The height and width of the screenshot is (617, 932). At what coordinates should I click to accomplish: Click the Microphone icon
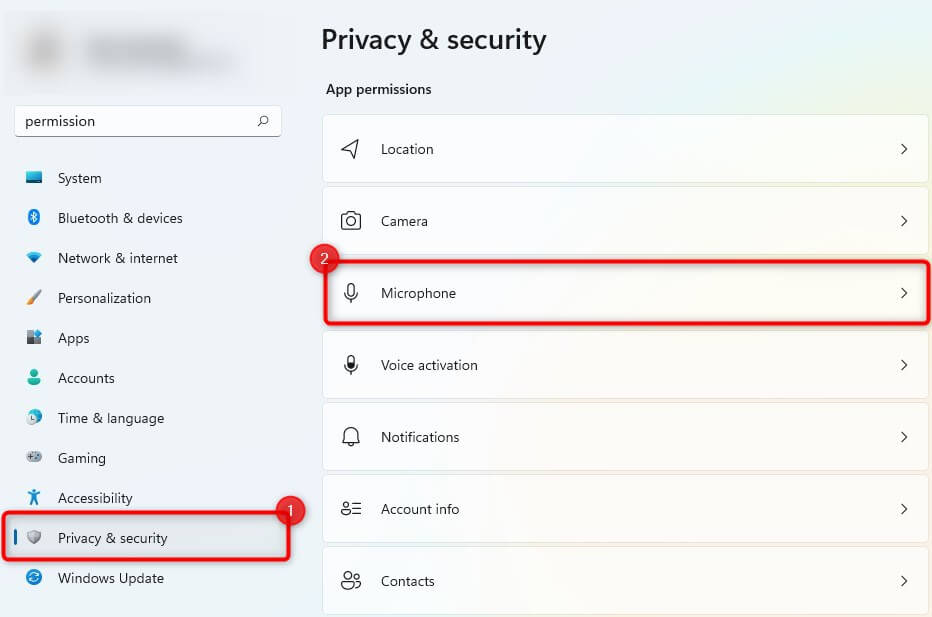pos(351,293)
